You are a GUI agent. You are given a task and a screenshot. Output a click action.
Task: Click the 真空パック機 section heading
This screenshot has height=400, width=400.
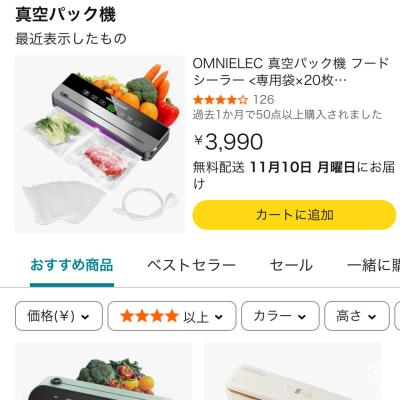66,15
